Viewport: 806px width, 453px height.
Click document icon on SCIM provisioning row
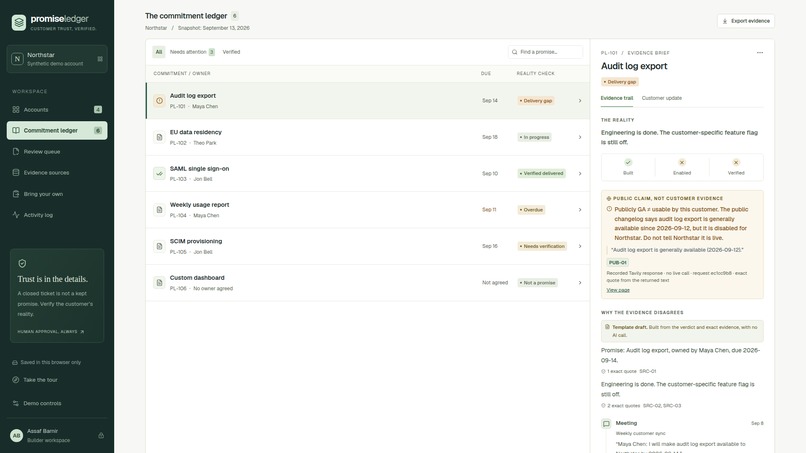click(159, 246)
